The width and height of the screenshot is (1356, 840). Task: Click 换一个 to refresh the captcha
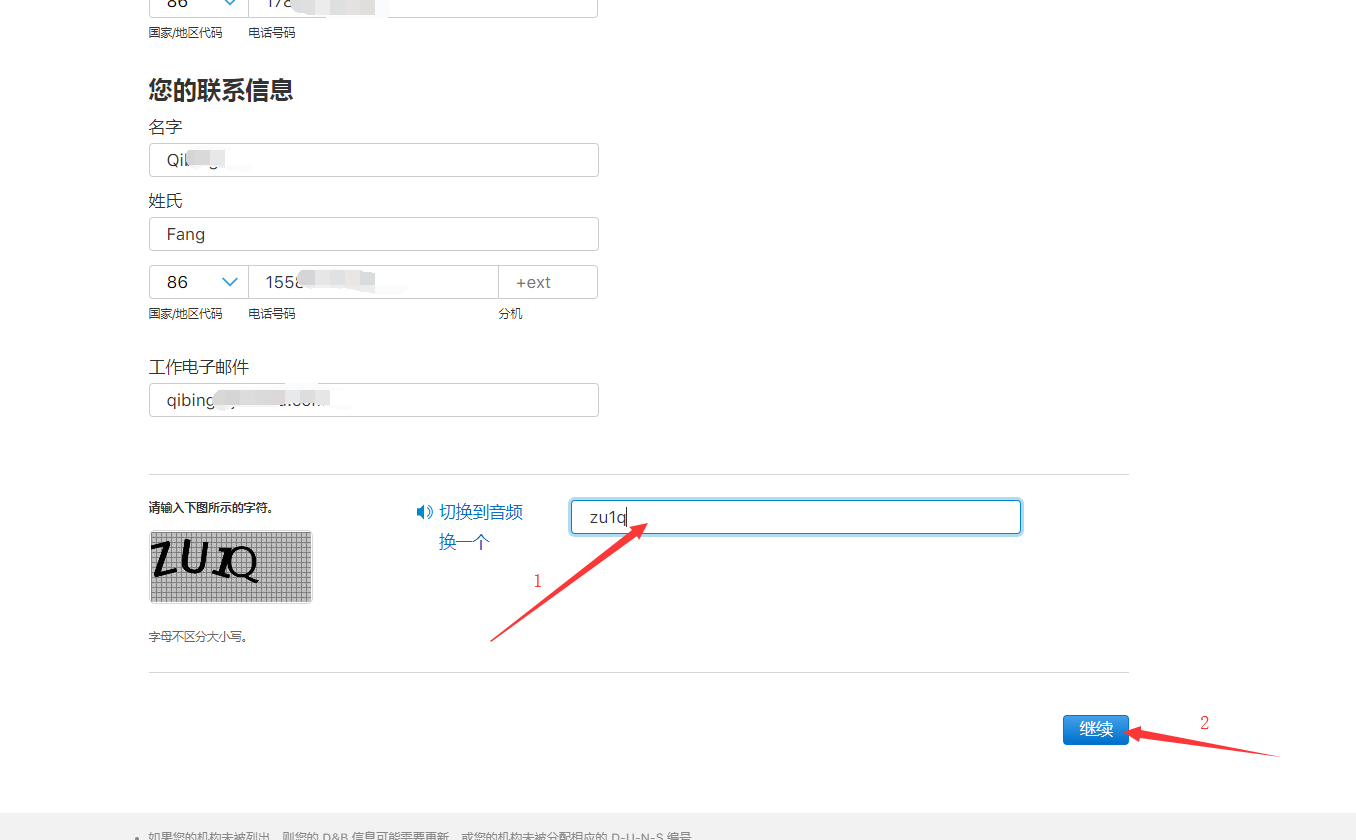pos(464,542)
